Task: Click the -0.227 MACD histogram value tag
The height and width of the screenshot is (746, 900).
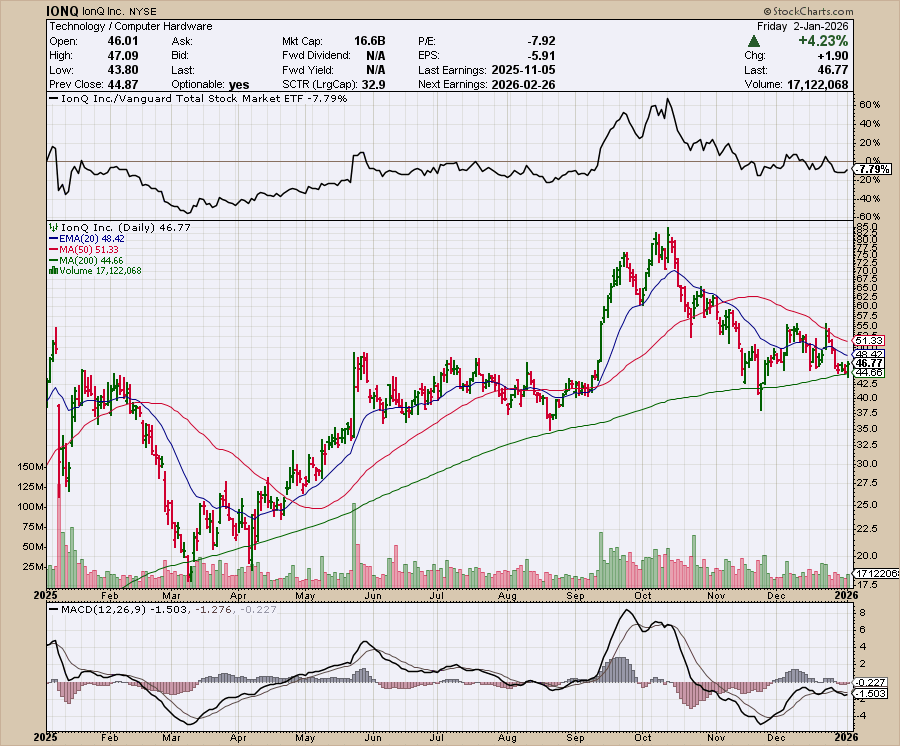Action: pyautogui.click(x=871, y=682)
